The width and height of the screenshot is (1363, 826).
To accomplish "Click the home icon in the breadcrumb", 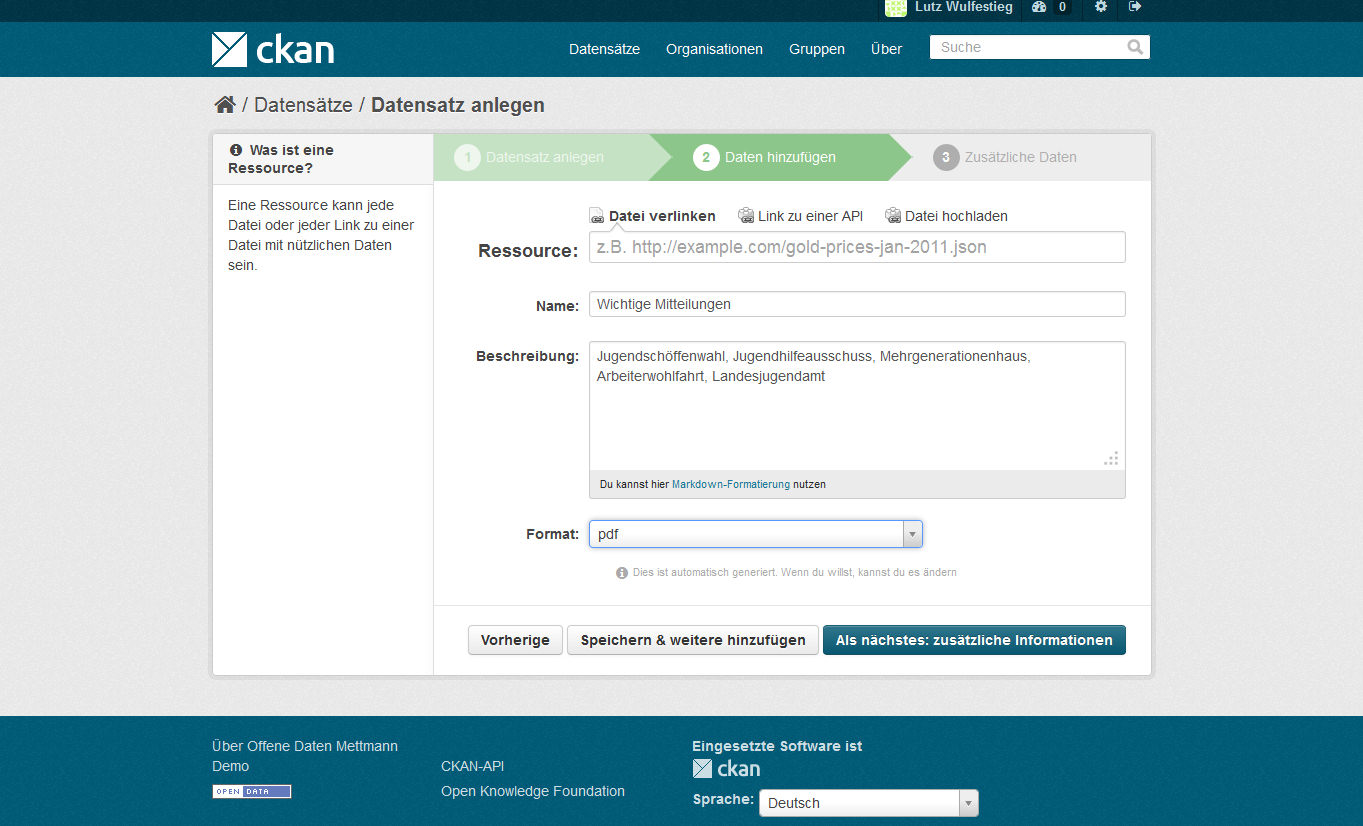I will coord(225,105).
